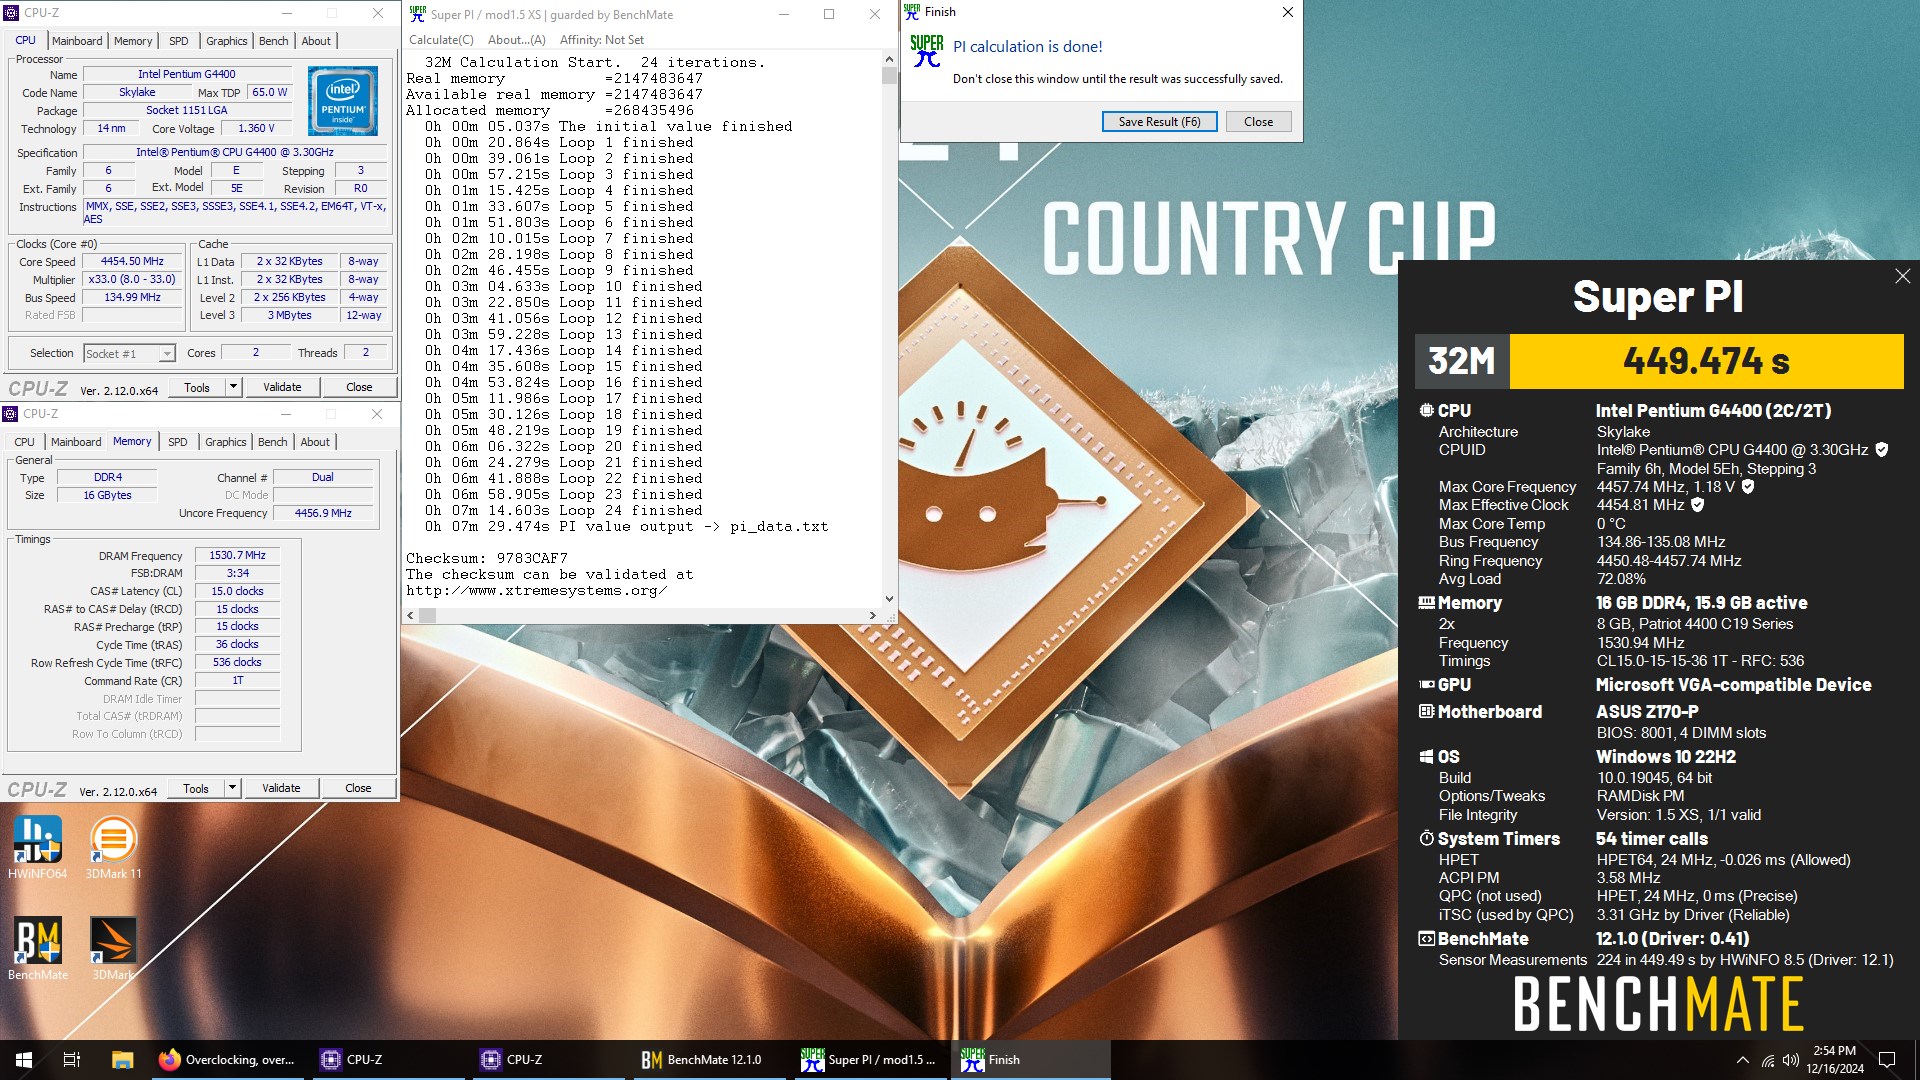Viewport: 1920px width, 1080px height.
Task: Click Close button in top CPU-Z window
Action: click(359, 387)
